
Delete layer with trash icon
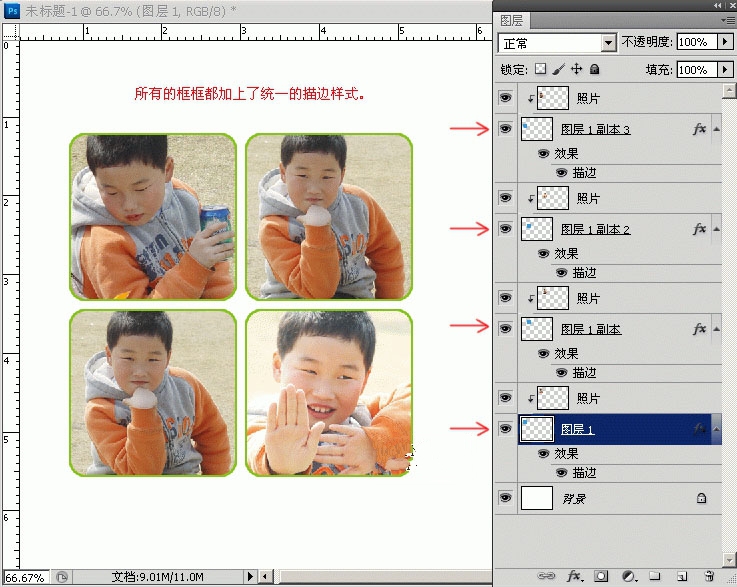[x=709, y=576]
